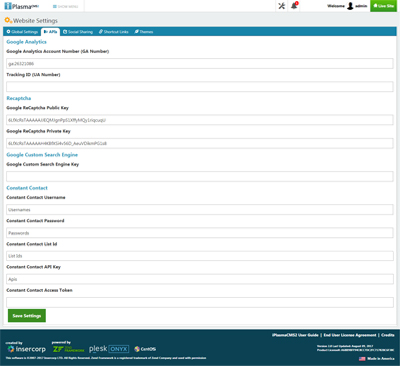This screenshot has height=366, width=400.
Task: Click the Constant Contact section heading
Action: (x=27, y=188)
